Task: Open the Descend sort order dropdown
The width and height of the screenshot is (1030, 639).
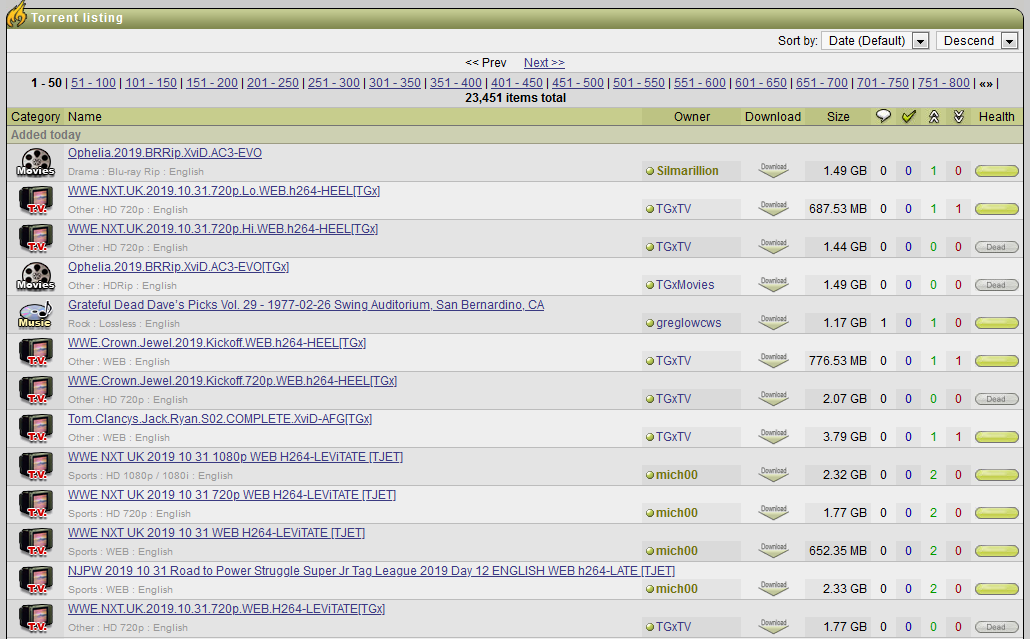Action: 977,41
